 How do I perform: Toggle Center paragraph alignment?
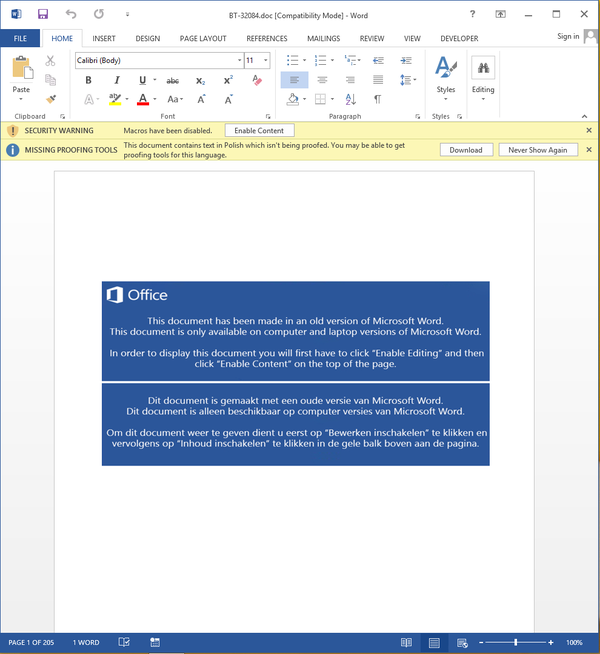pyautogui.click(x=322, y=80)
